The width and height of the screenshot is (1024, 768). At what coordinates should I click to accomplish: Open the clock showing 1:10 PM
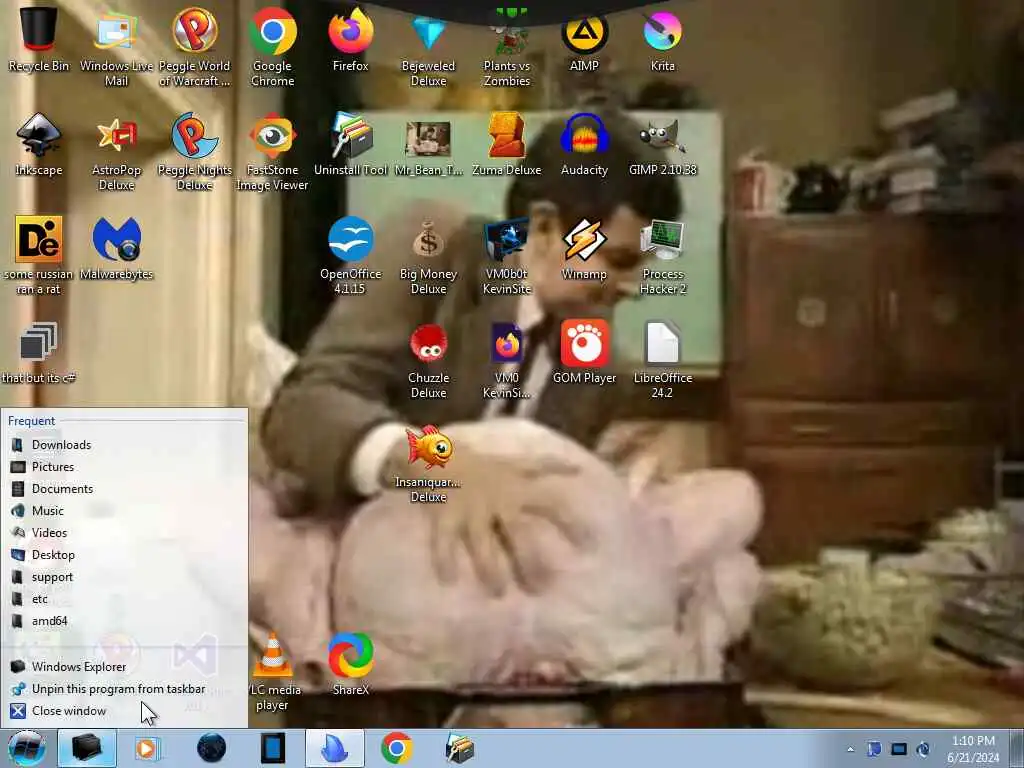pyautogui.click(x=973, y=749)
